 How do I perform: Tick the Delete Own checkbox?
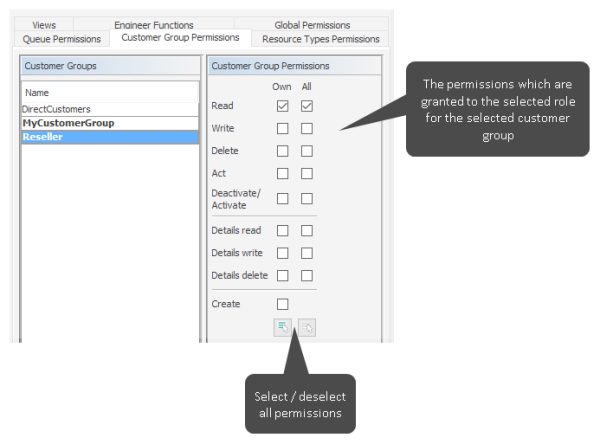(x=283, y=151)
